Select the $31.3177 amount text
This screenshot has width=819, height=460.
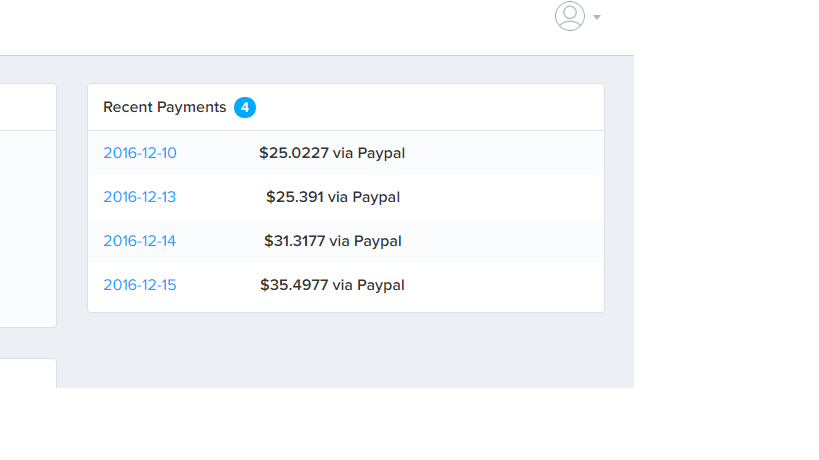pos(295,241)
